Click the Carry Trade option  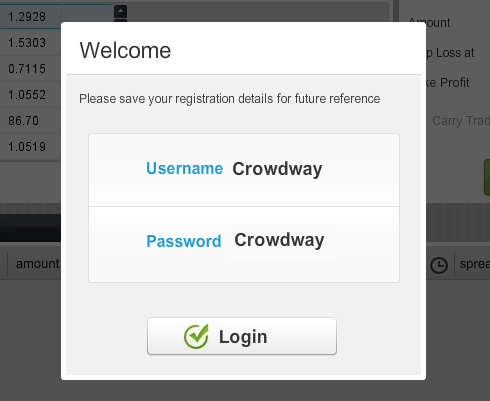pos(461,121)
